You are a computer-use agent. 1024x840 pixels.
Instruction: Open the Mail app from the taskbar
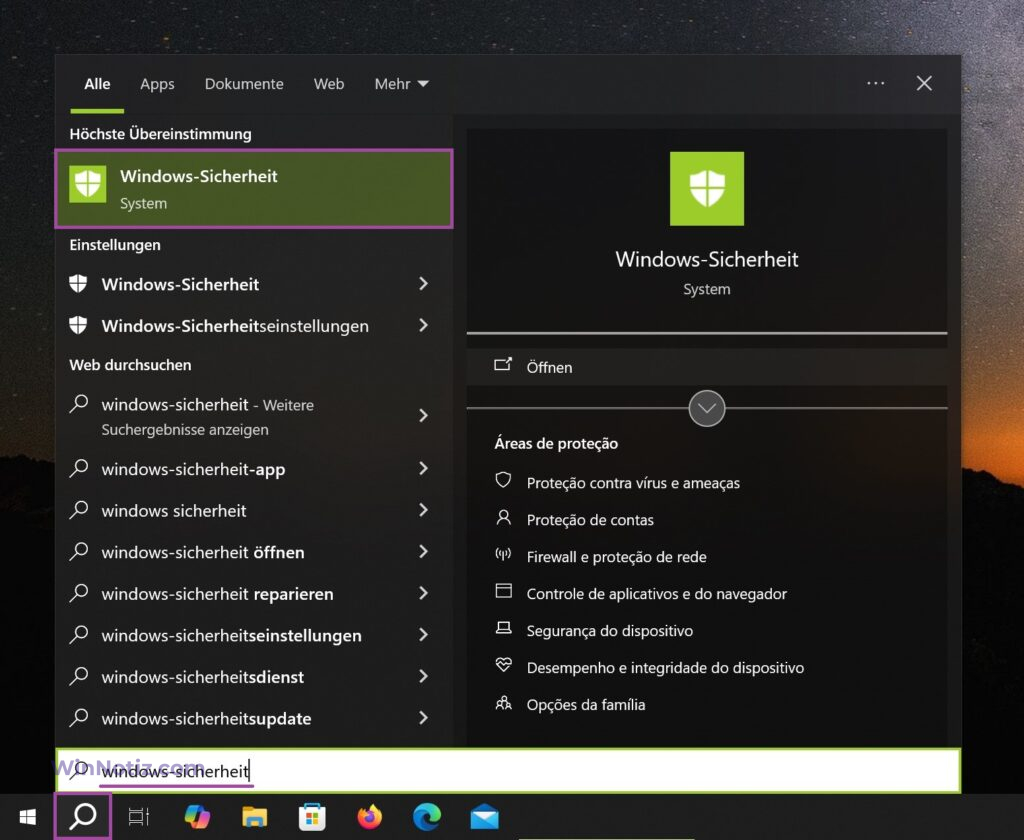(485, 817)
